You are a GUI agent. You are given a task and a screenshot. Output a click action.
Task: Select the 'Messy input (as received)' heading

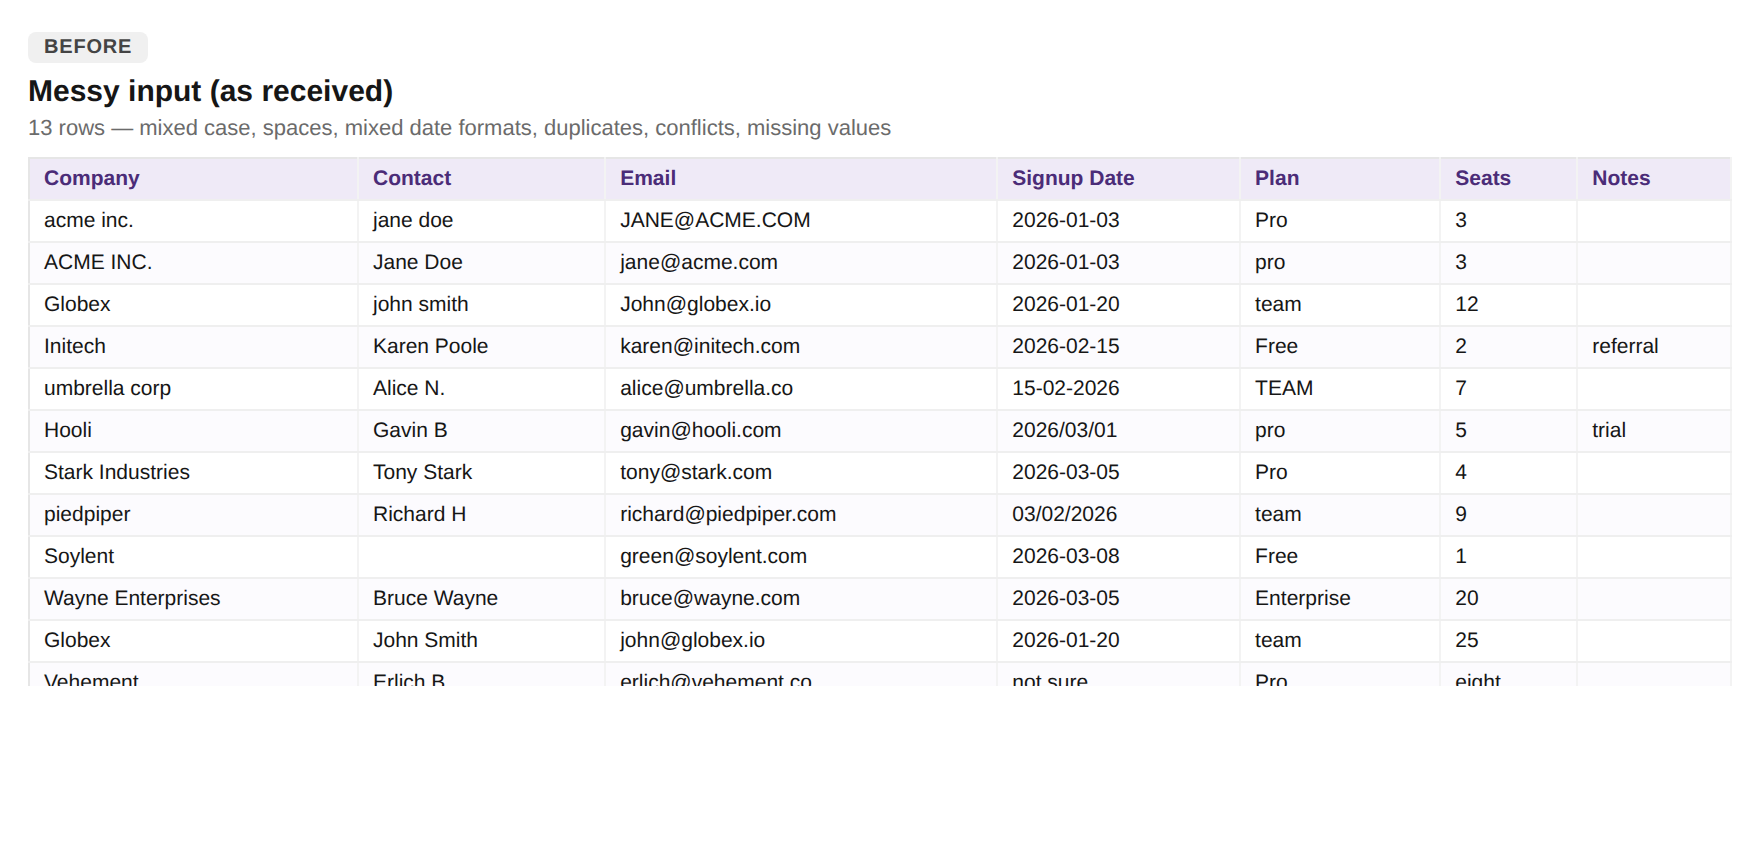point(210,91)
